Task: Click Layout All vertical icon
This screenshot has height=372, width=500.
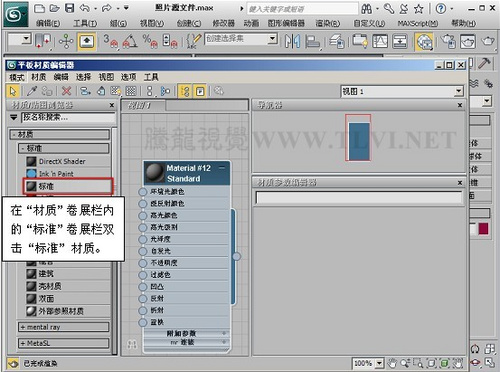Action: coord(150,91)
